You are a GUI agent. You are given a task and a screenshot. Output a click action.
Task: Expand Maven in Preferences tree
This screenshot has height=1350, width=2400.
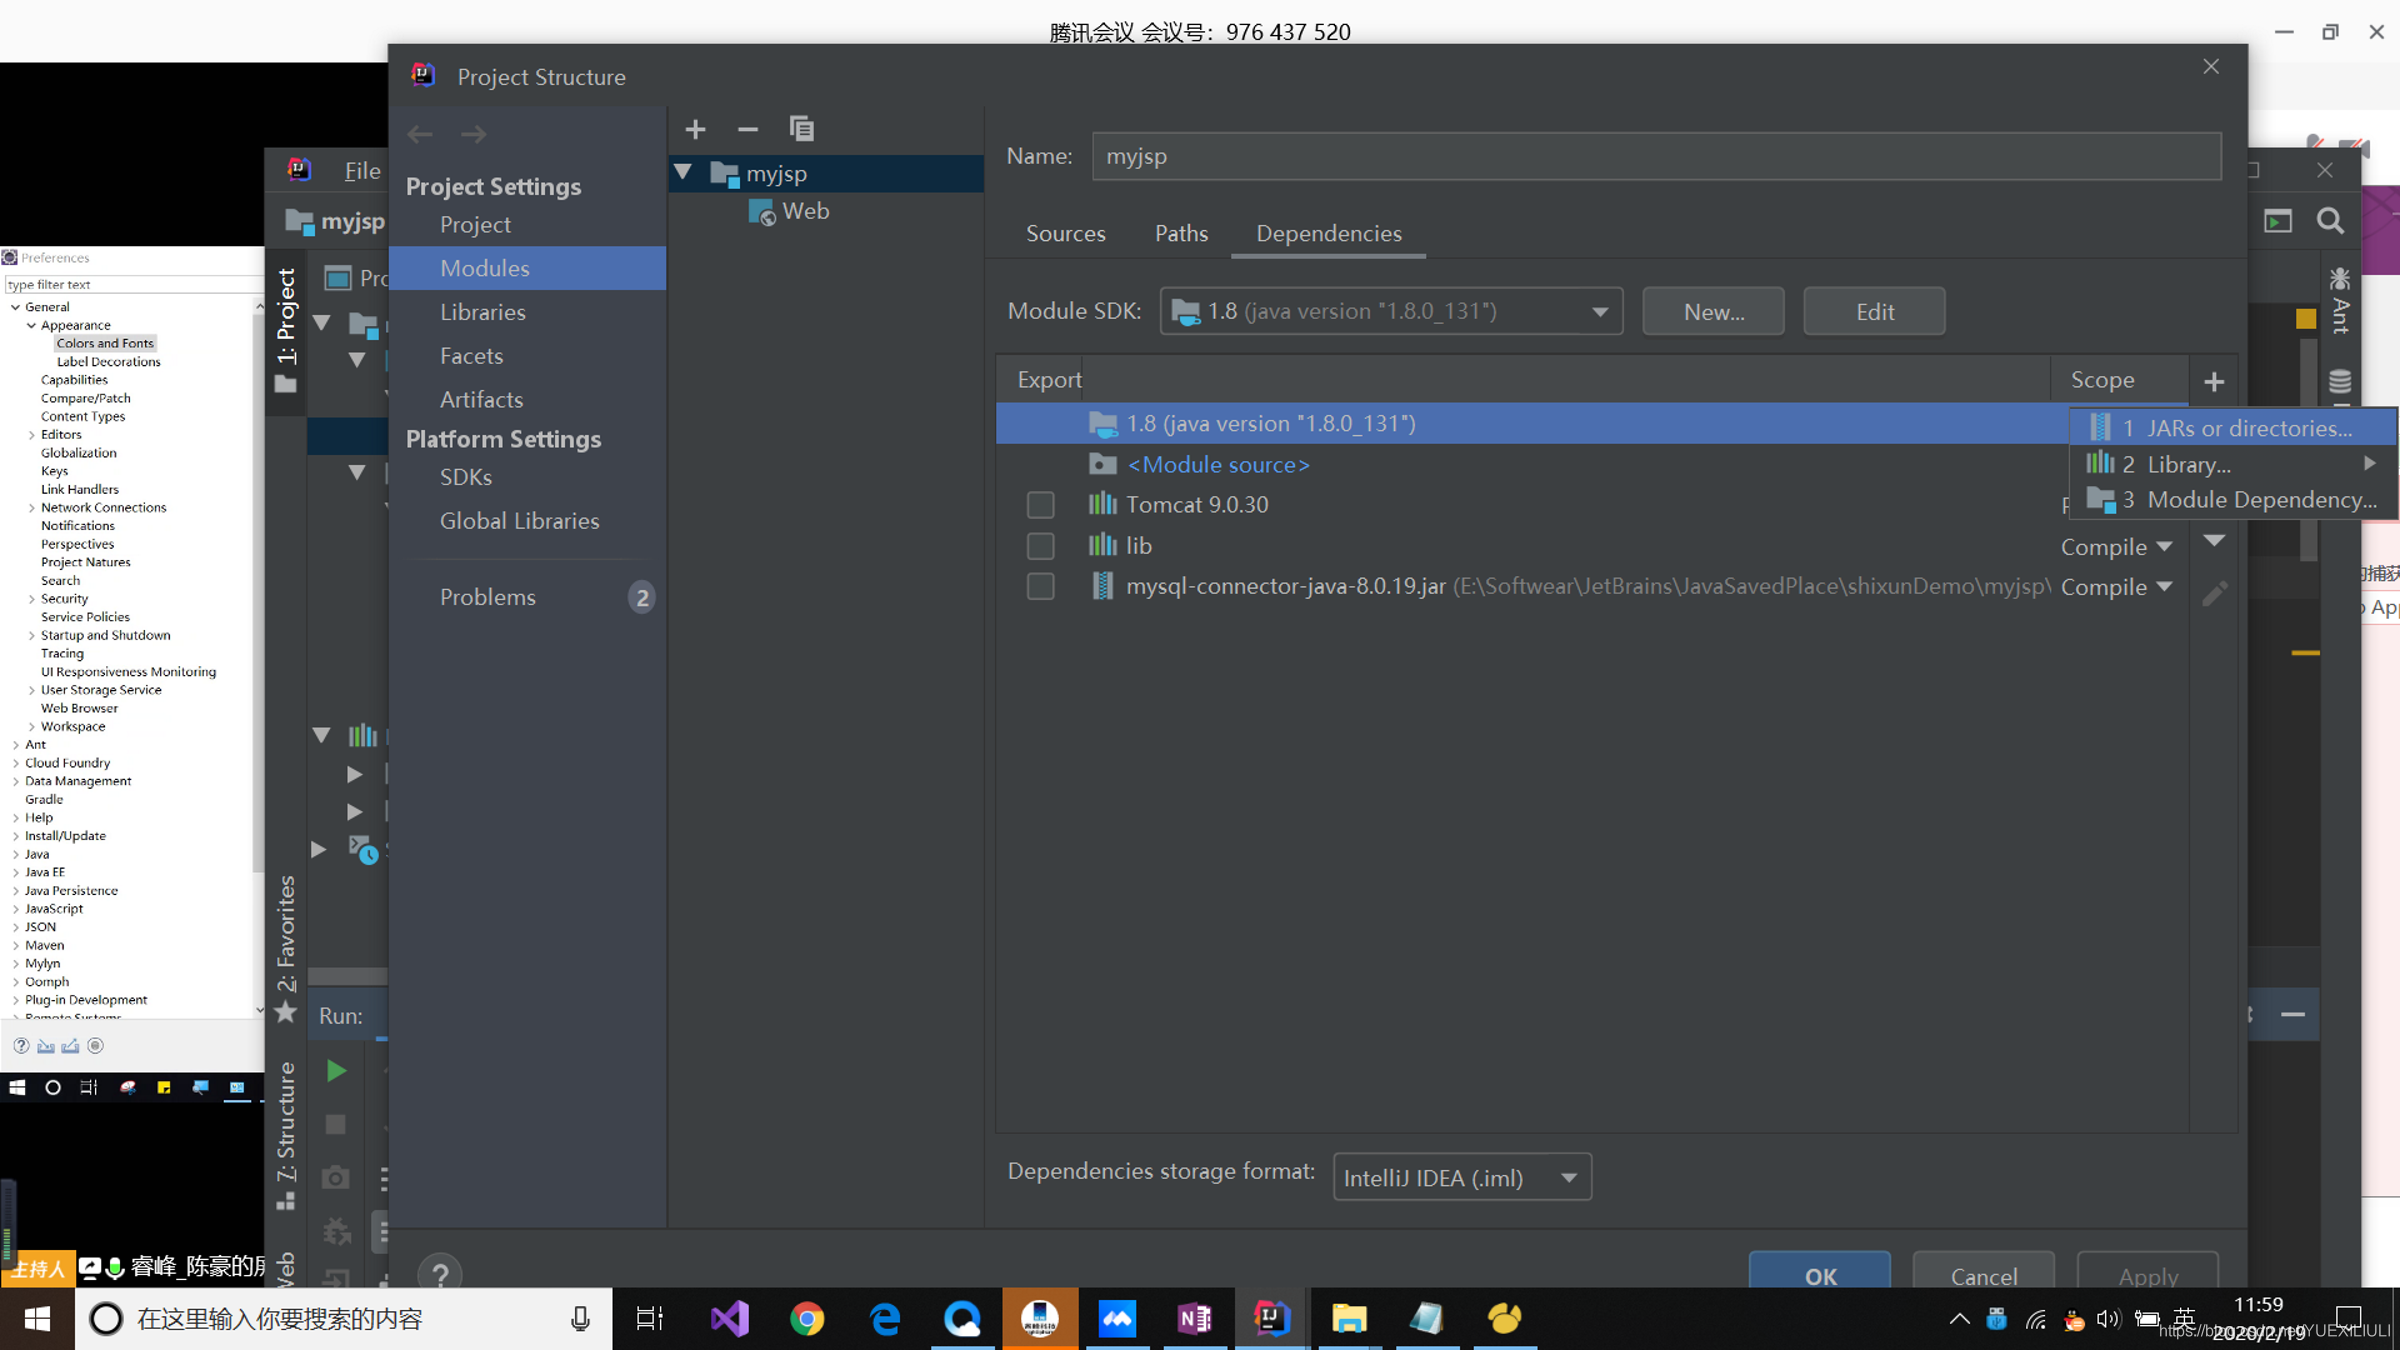click(x=16, y=945)
